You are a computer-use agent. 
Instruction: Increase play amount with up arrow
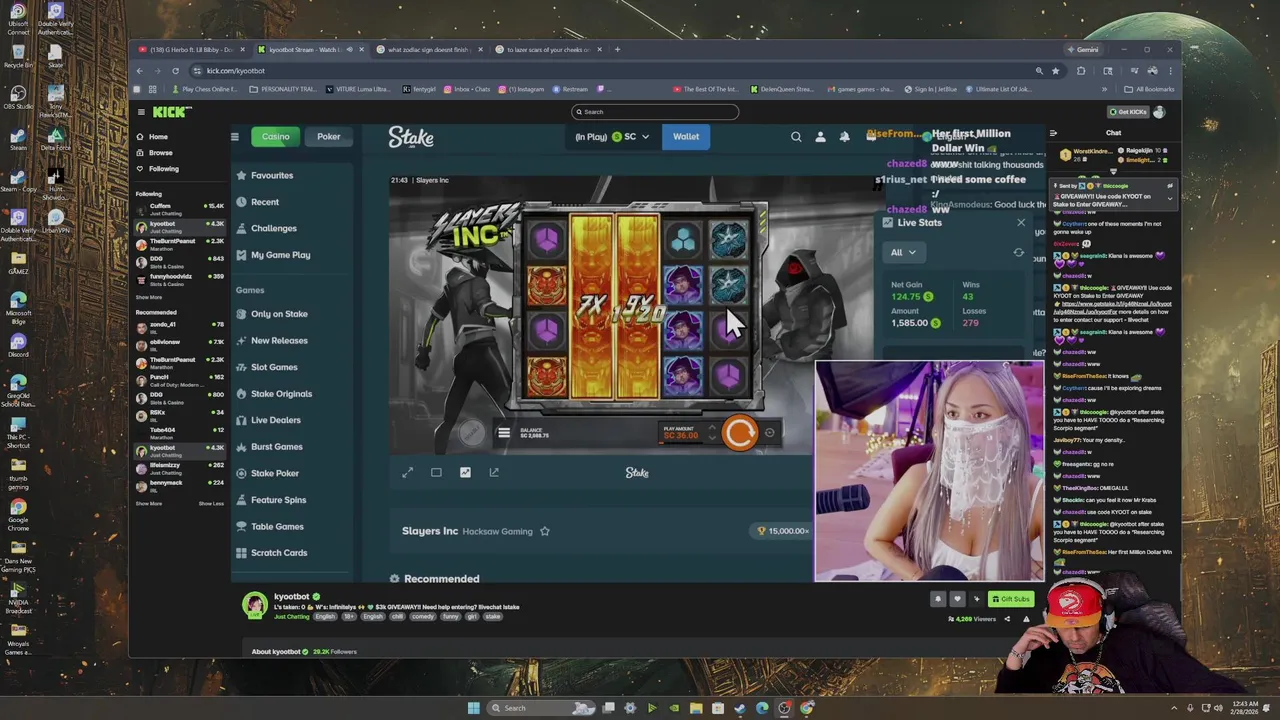click(712, 429)
